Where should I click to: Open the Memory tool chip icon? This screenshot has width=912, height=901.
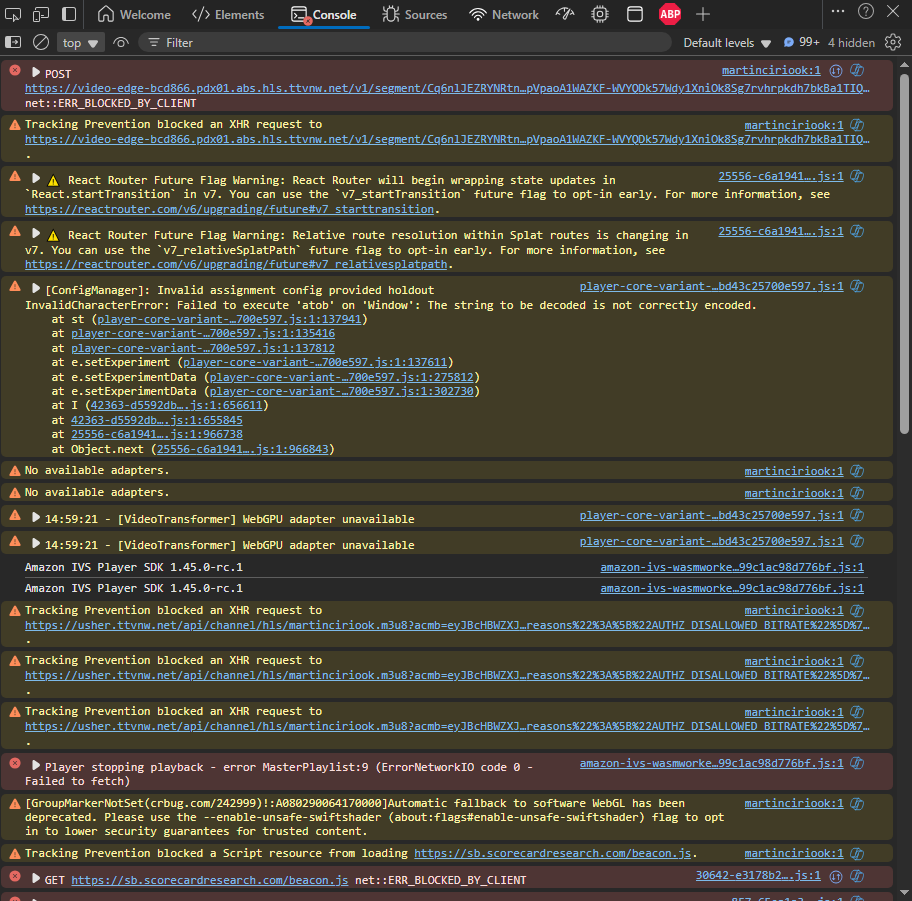pos(600,14)
